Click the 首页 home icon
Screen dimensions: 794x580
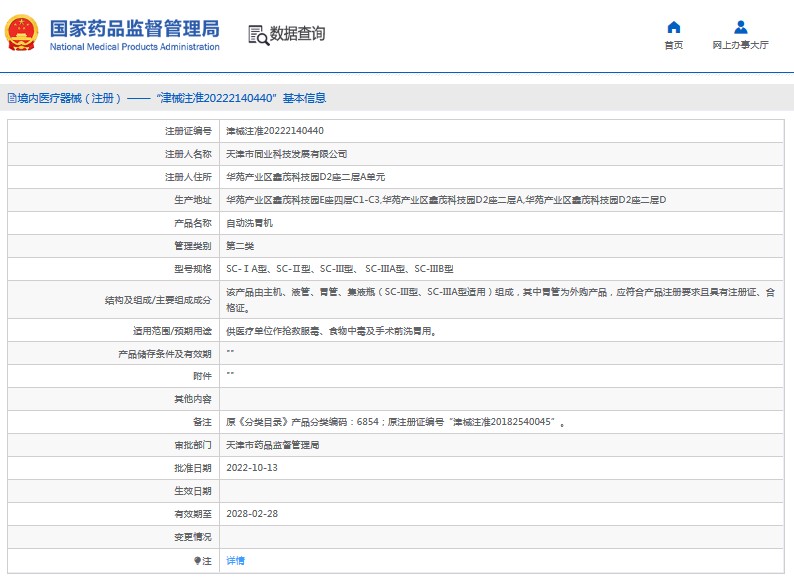(673, 27)
